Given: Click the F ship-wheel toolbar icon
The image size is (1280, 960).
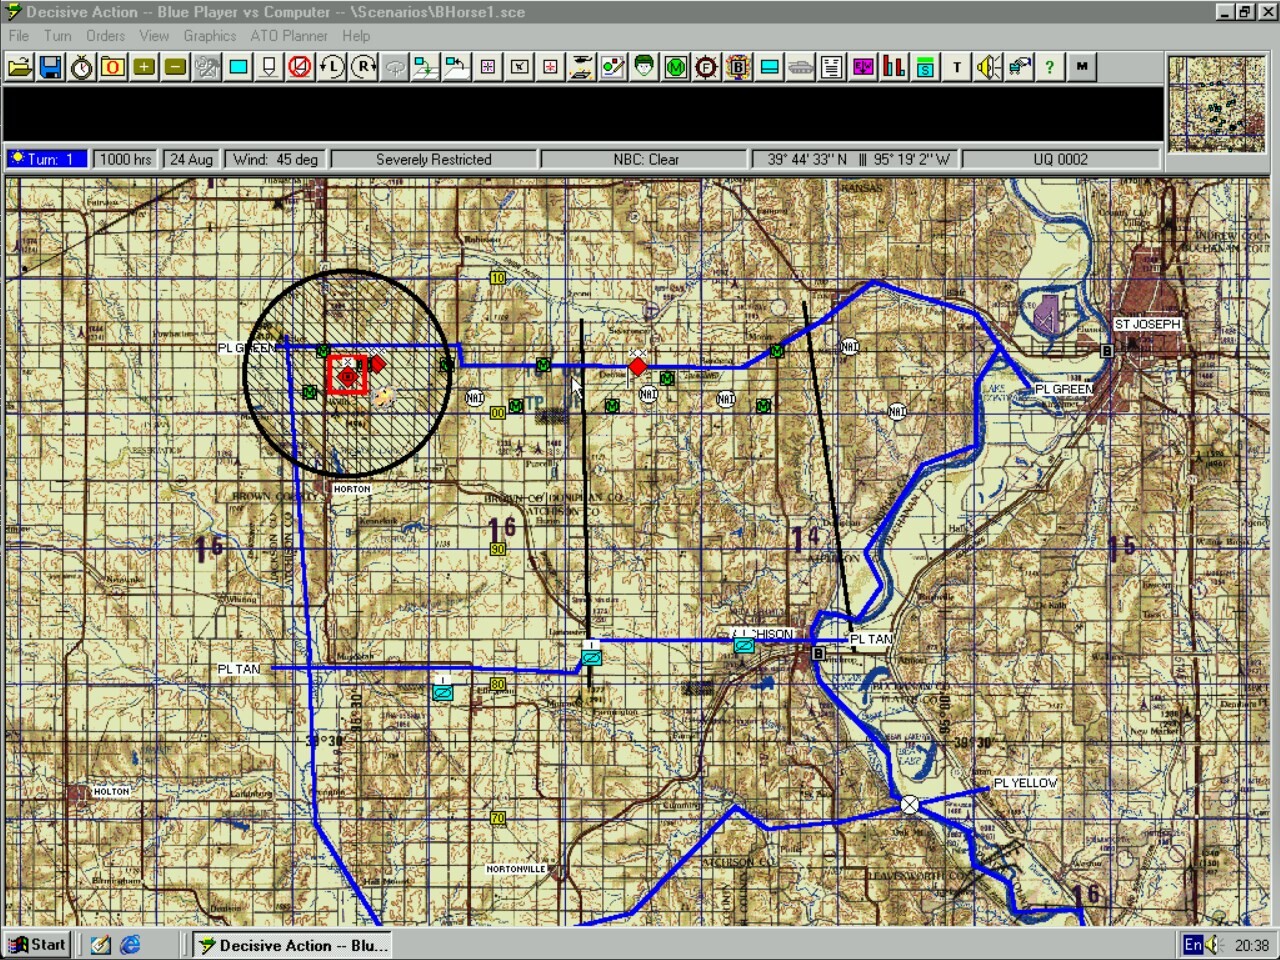Looking at the screenshot, I should pyautogui.click(x=707, y=67).
